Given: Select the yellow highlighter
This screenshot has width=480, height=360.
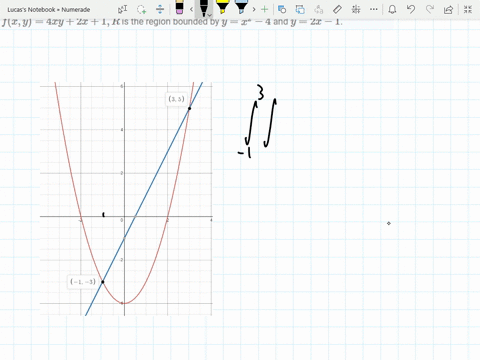Looking at the screenshot, I should point(222,7).
